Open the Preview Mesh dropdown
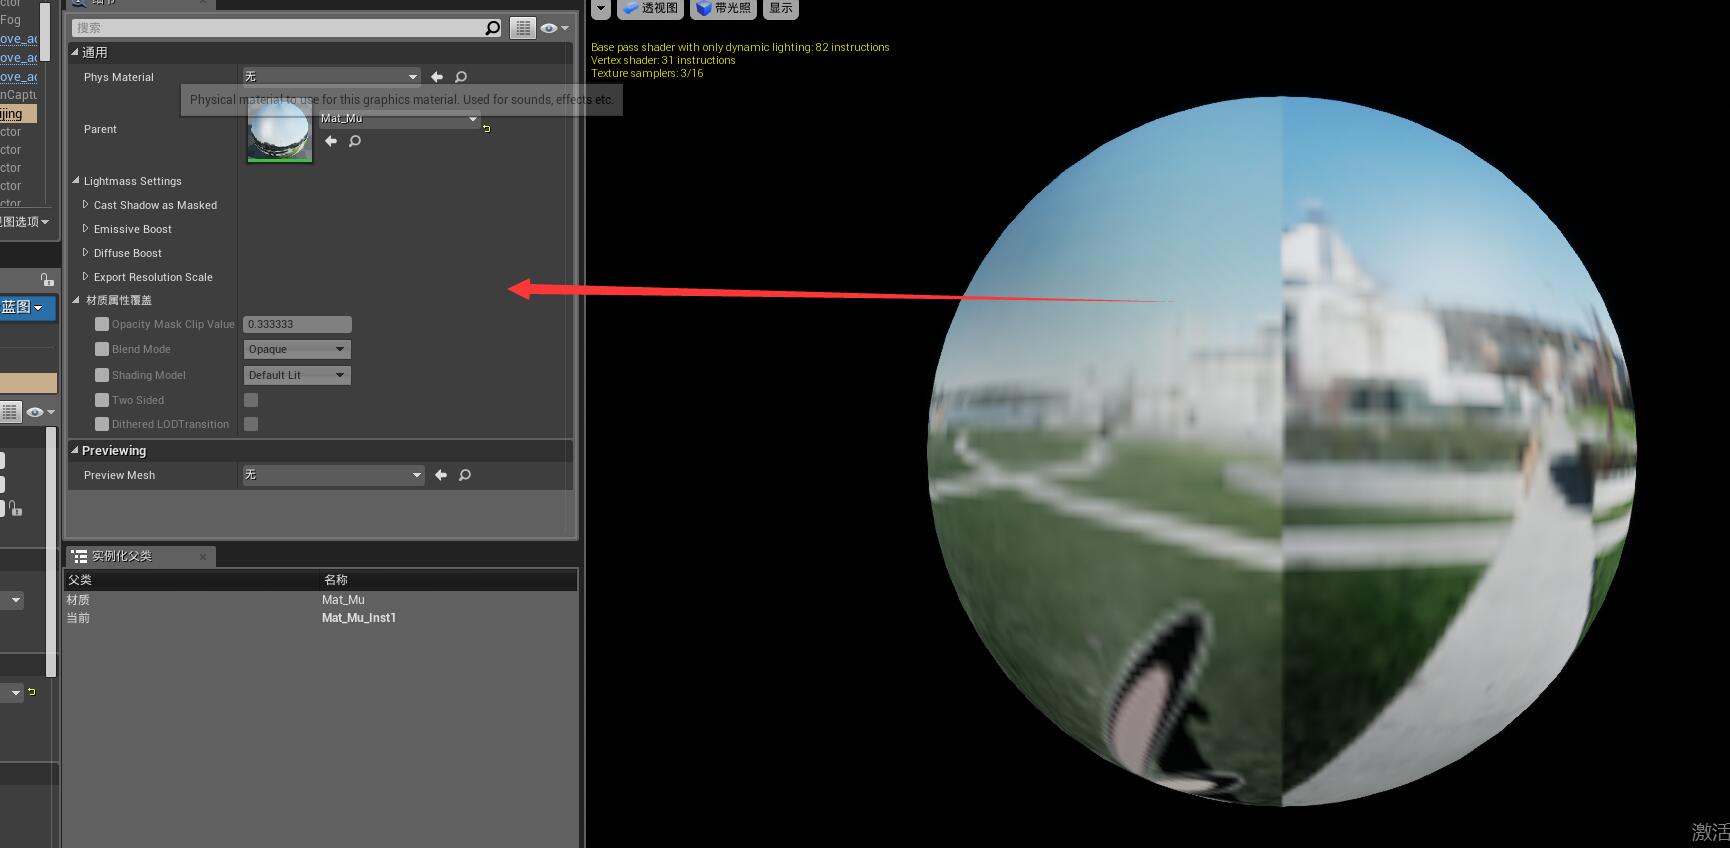This screenshot has height=848, width=1730. (334, 475)
